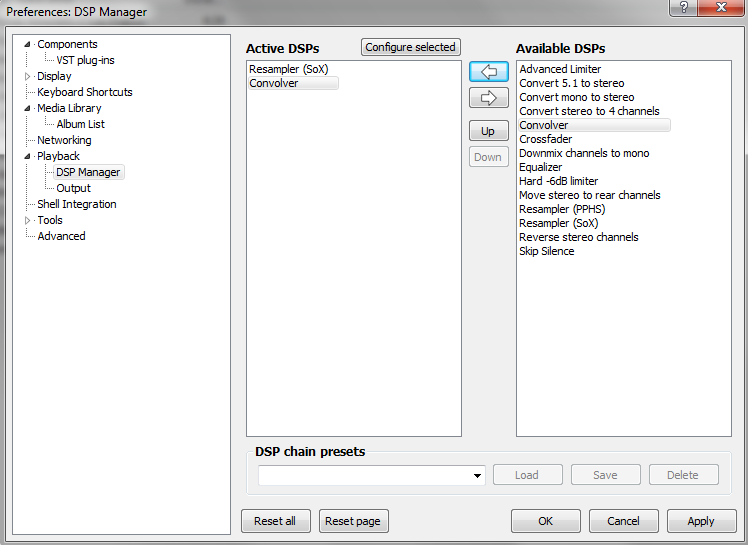This screenshot has width=748, height=545.
Task: Confirm with the OK button
Action: 545,521
